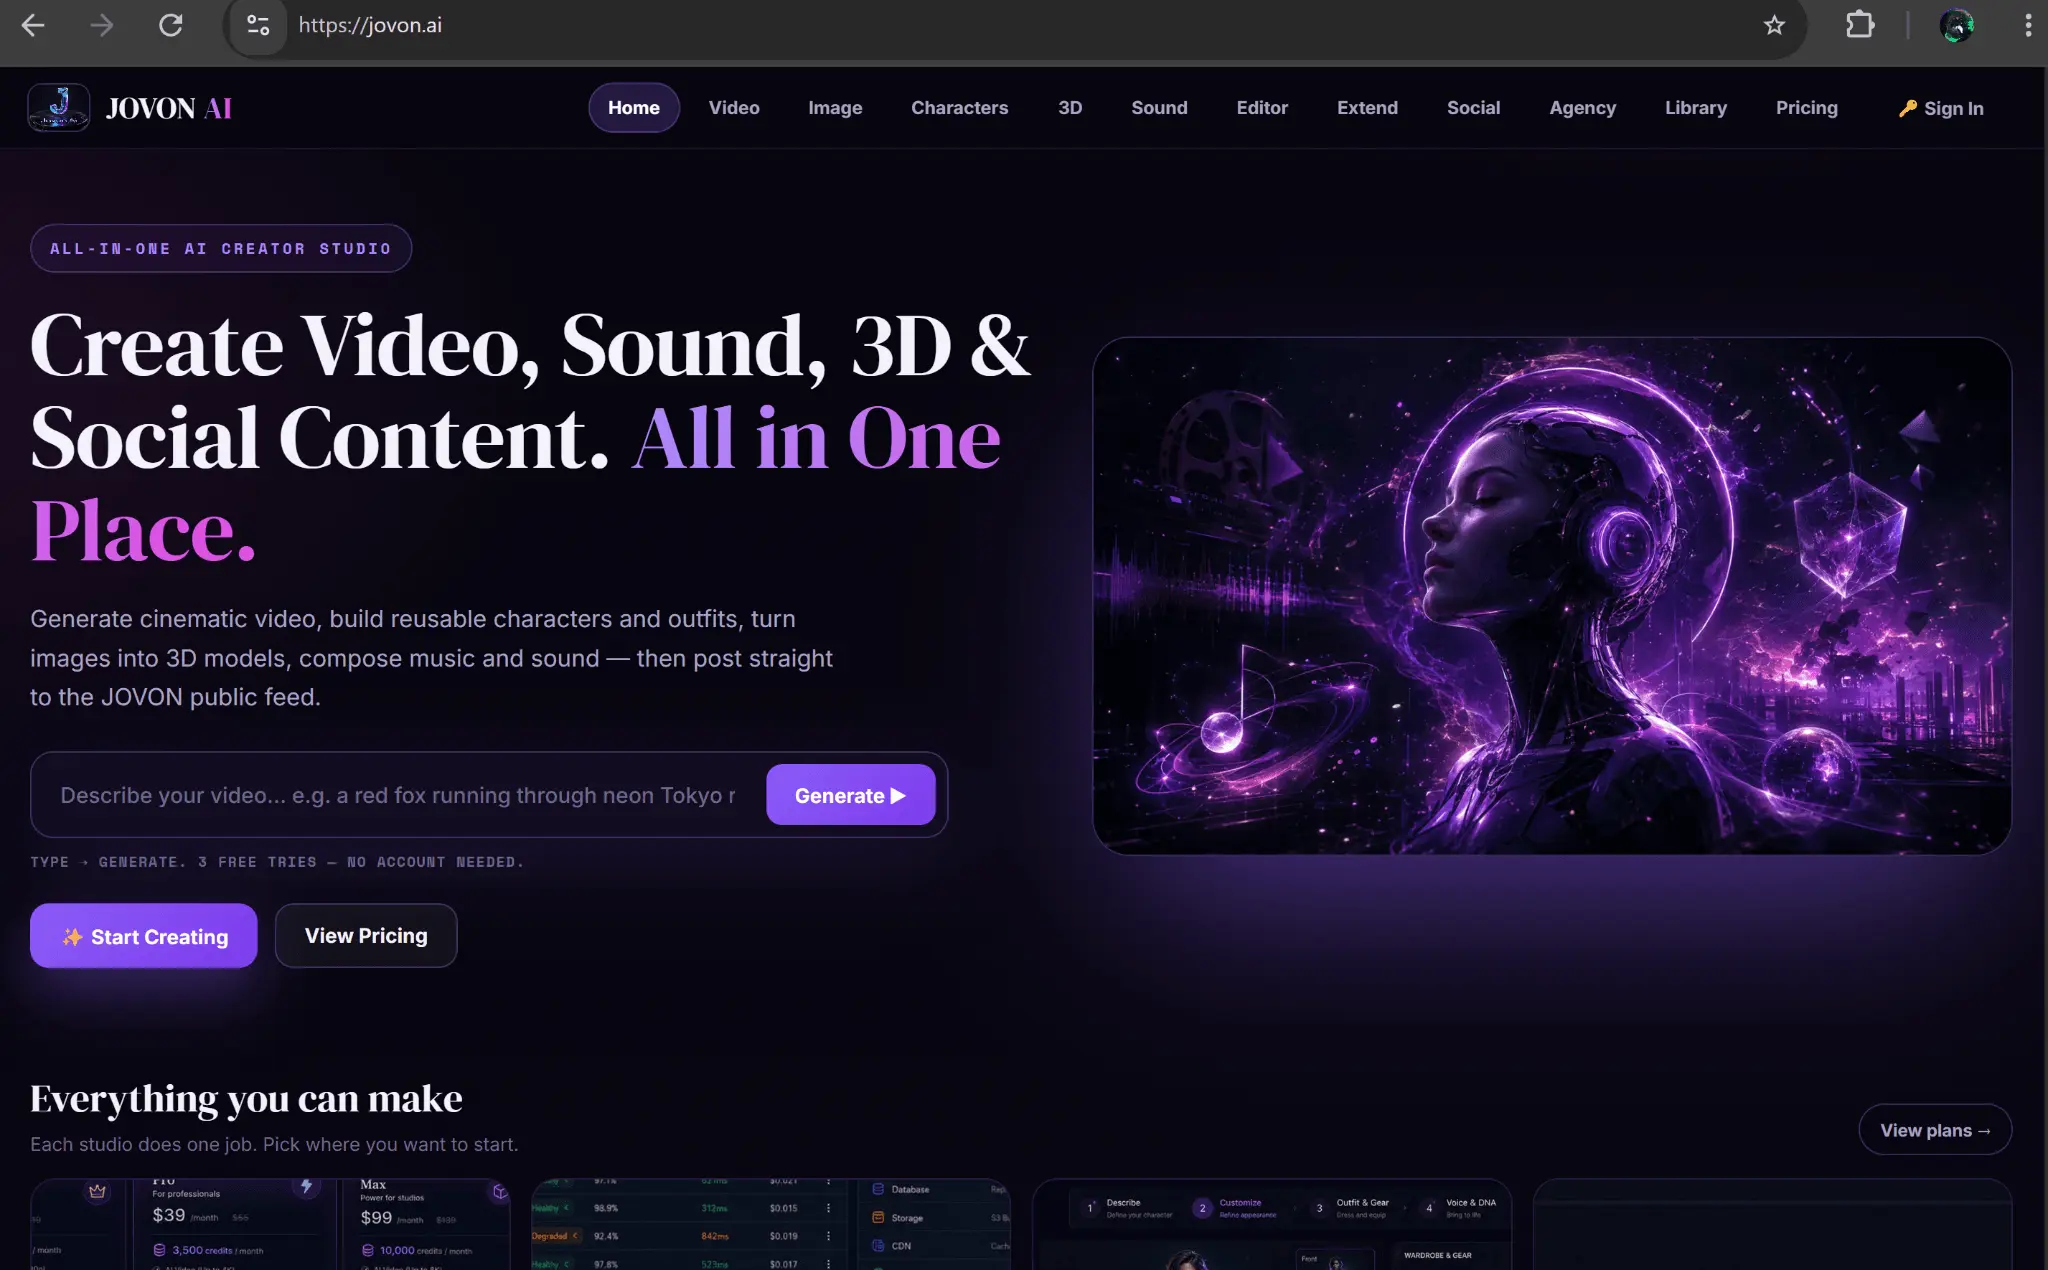Focus the 'Describe your video' prompt field
Image resolution: width=2048 pixels, height=1270 pixels.
398,796
